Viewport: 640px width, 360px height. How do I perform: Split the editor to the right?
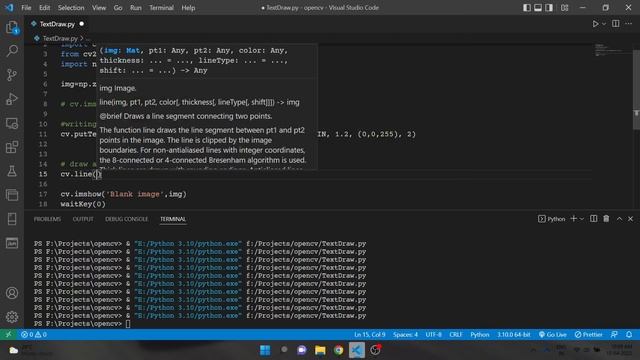[616, 24]
